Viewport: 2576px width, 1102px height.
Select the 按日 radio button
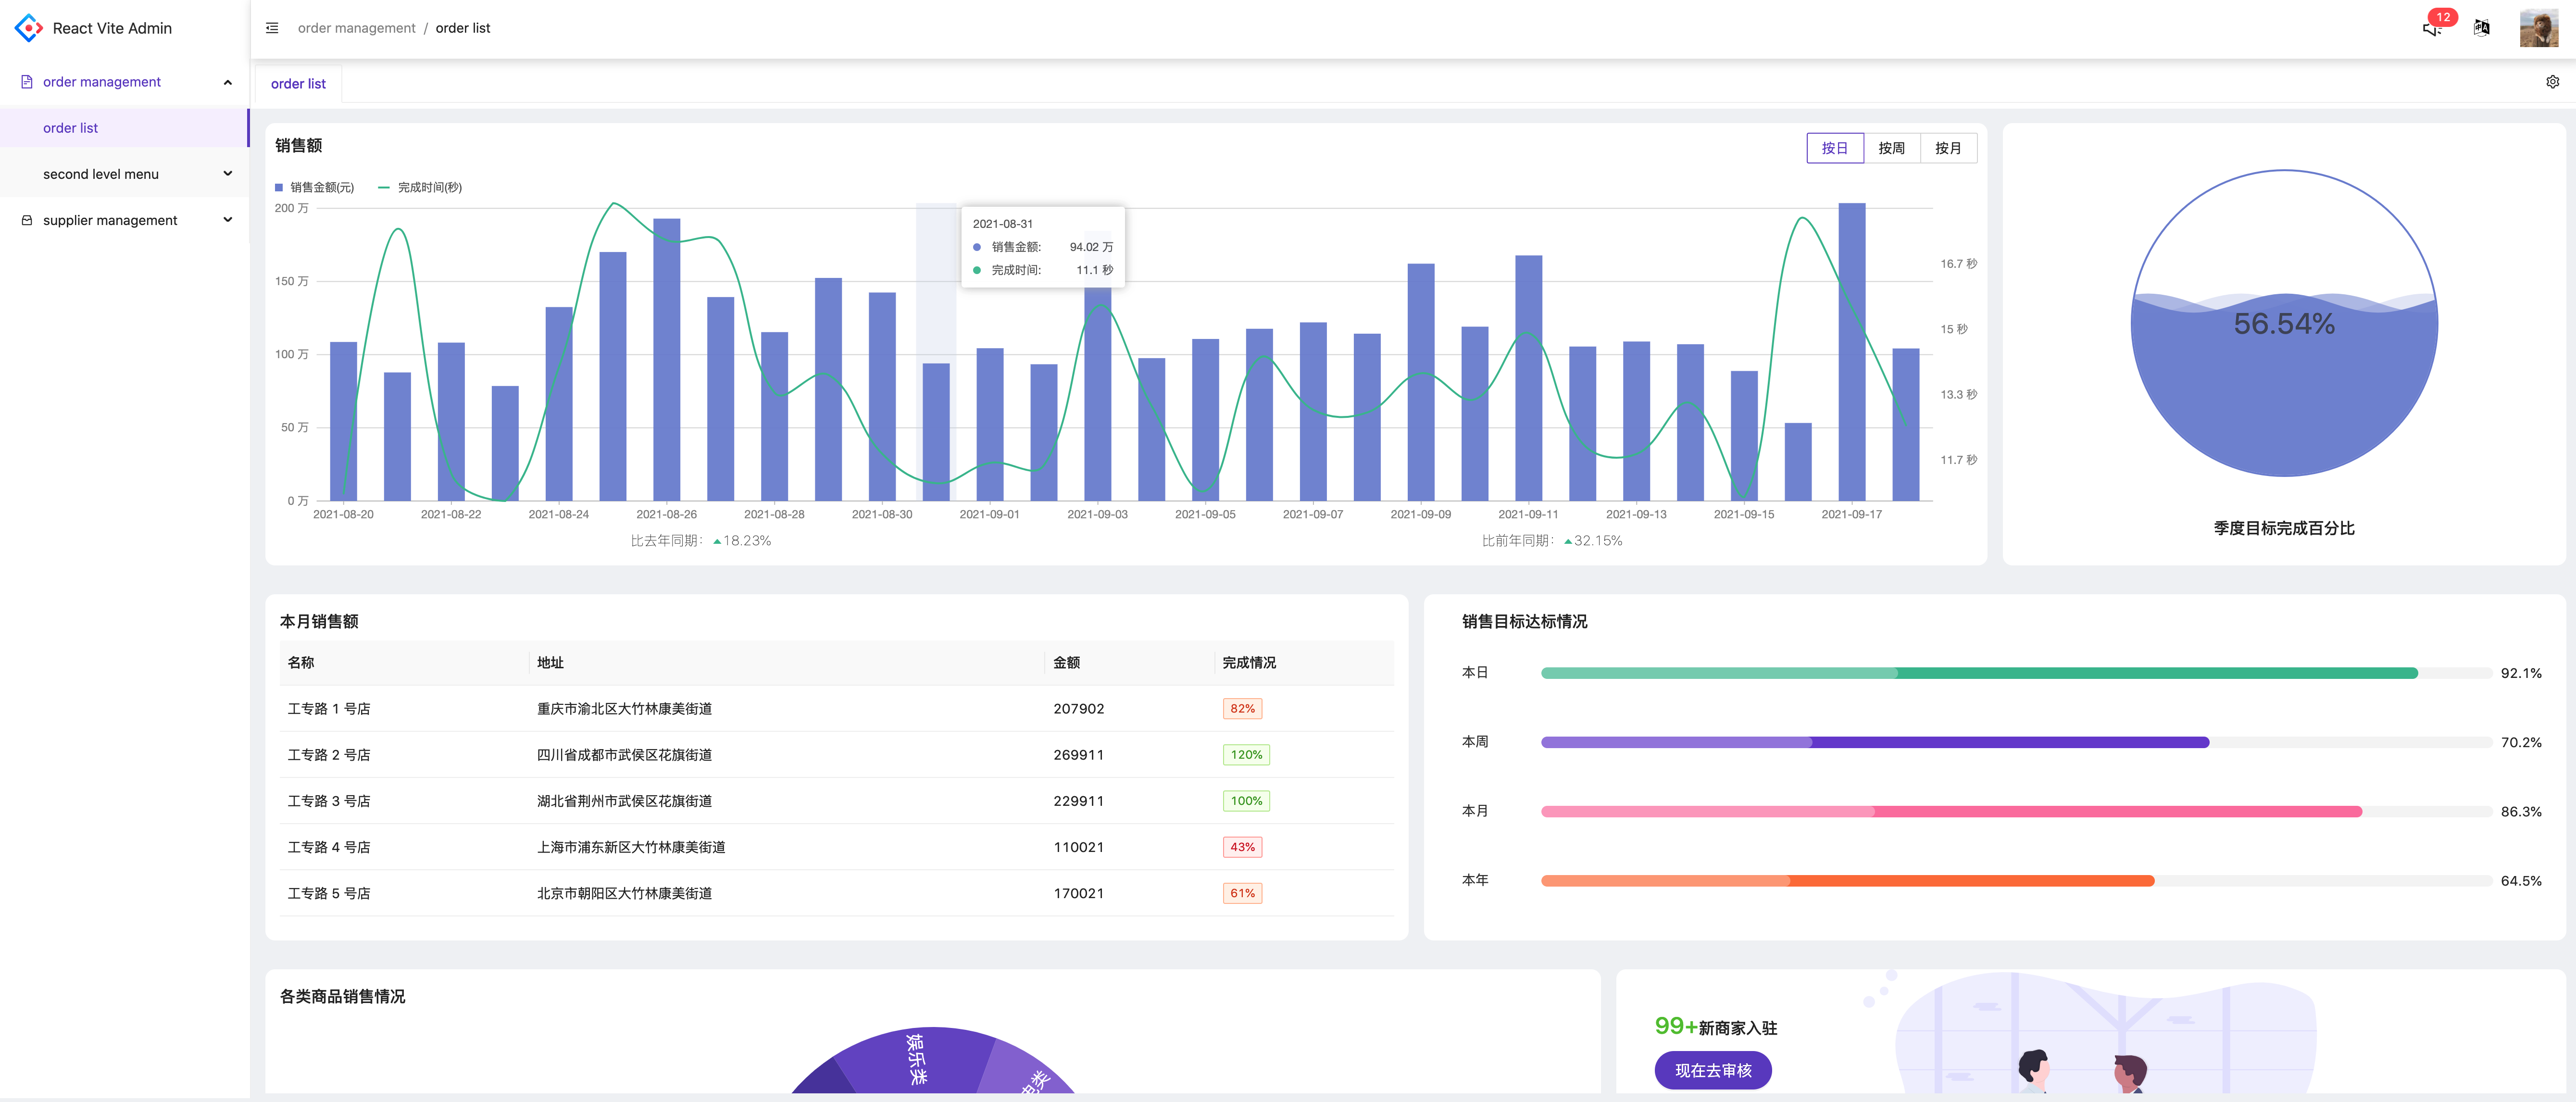[x=1834, y=148]
